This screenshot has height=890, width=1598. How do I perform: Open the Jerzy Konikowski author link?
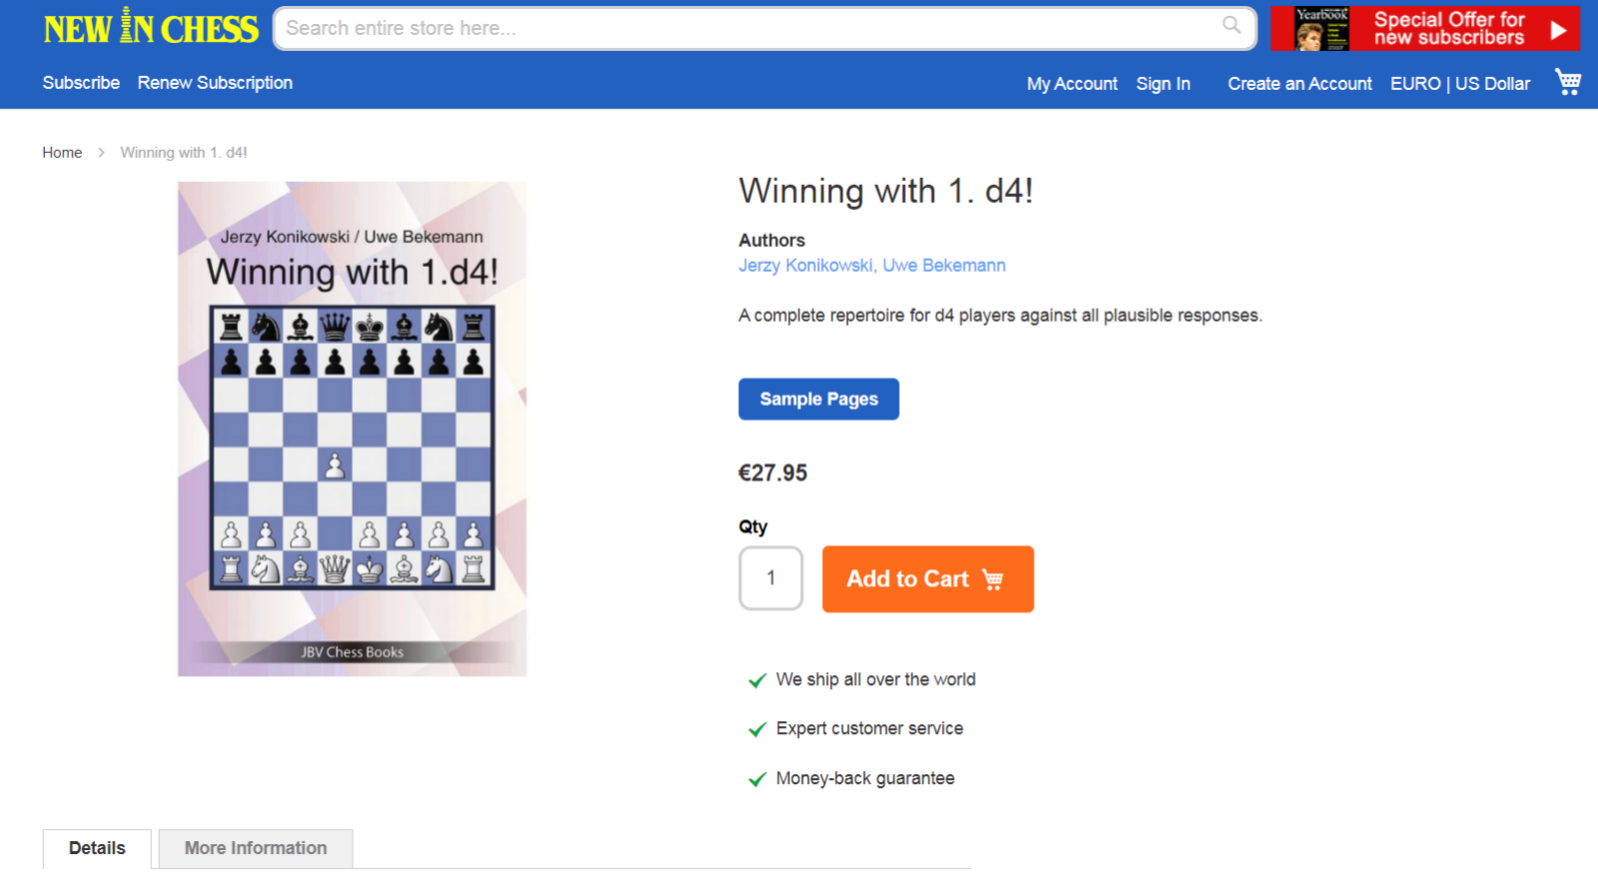coord(806,265)
